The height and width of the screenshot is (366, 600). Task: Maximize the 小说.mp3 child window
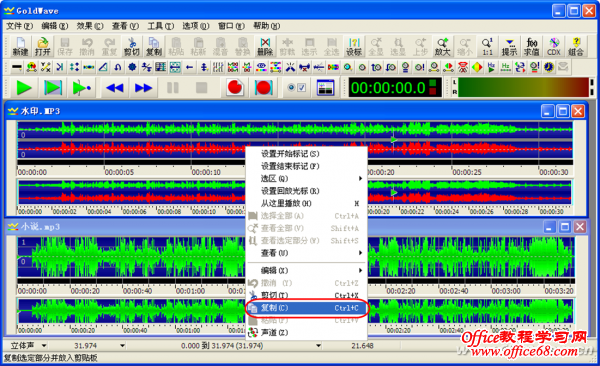click(x=564, y=227)
